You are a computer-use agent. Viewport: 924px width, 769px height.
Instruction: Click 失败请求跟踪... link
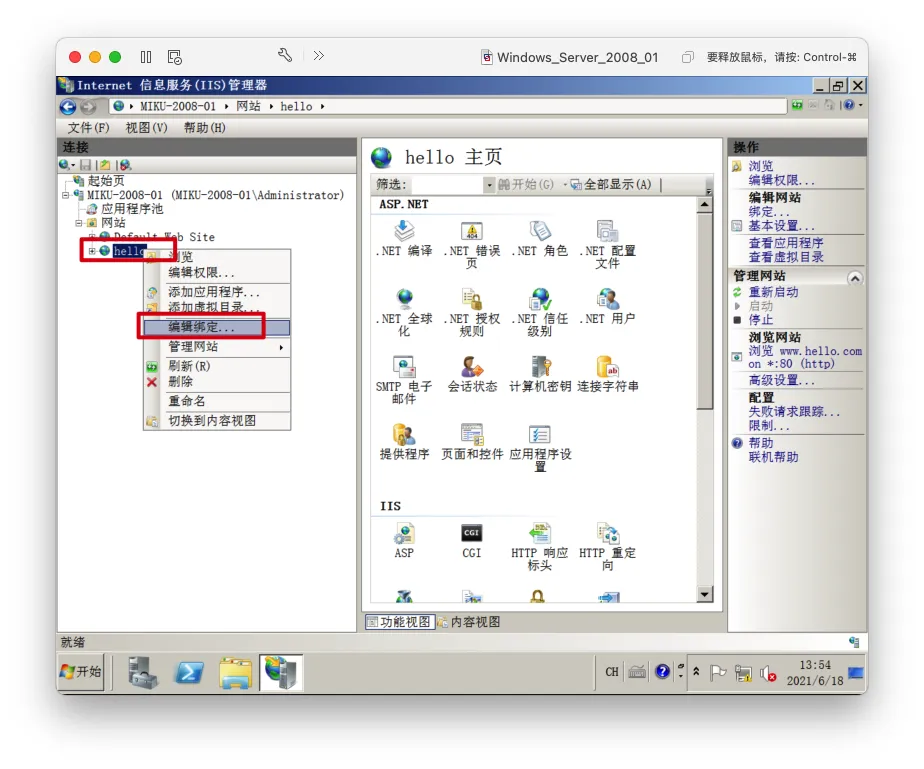tap(794, 411)
